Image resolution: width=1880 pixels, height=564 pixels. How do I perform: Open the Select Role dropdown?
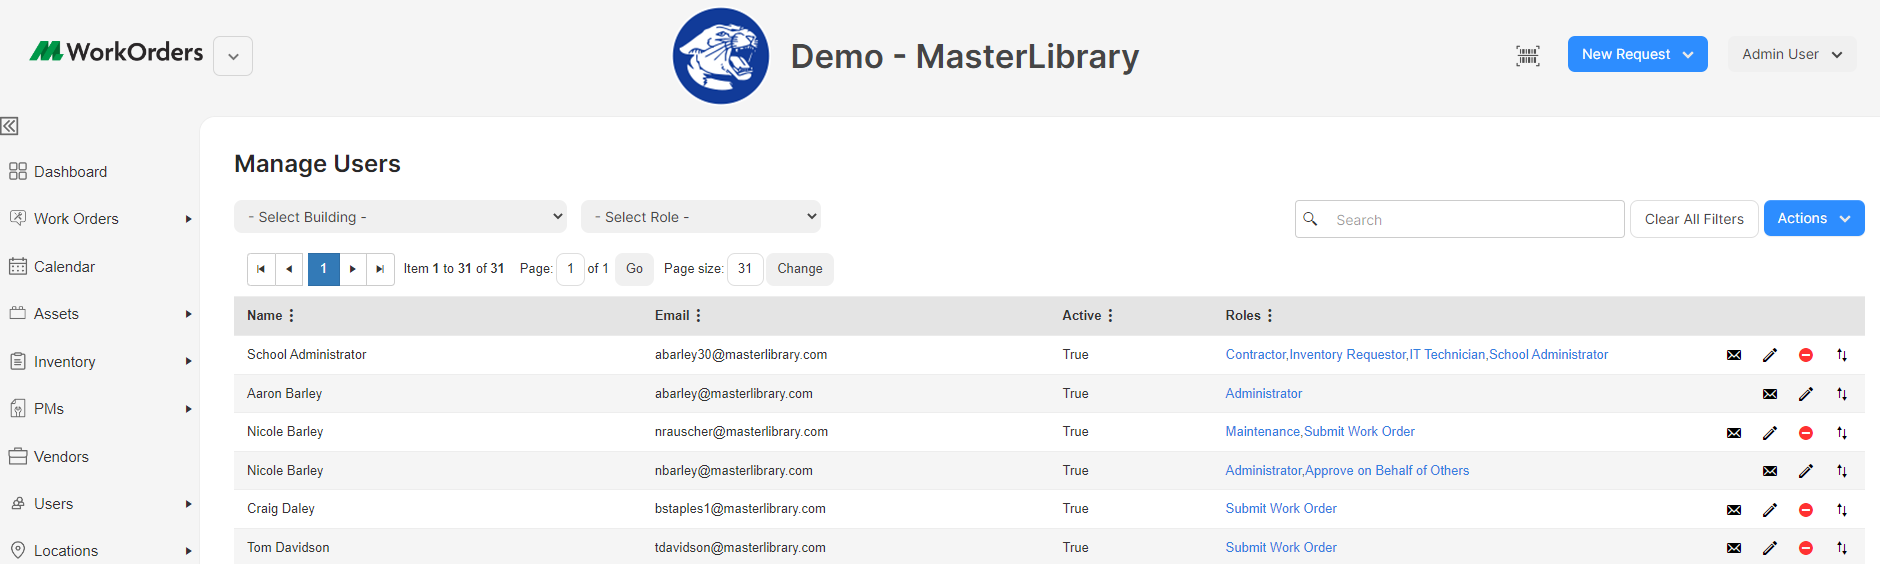pos(701,217)
